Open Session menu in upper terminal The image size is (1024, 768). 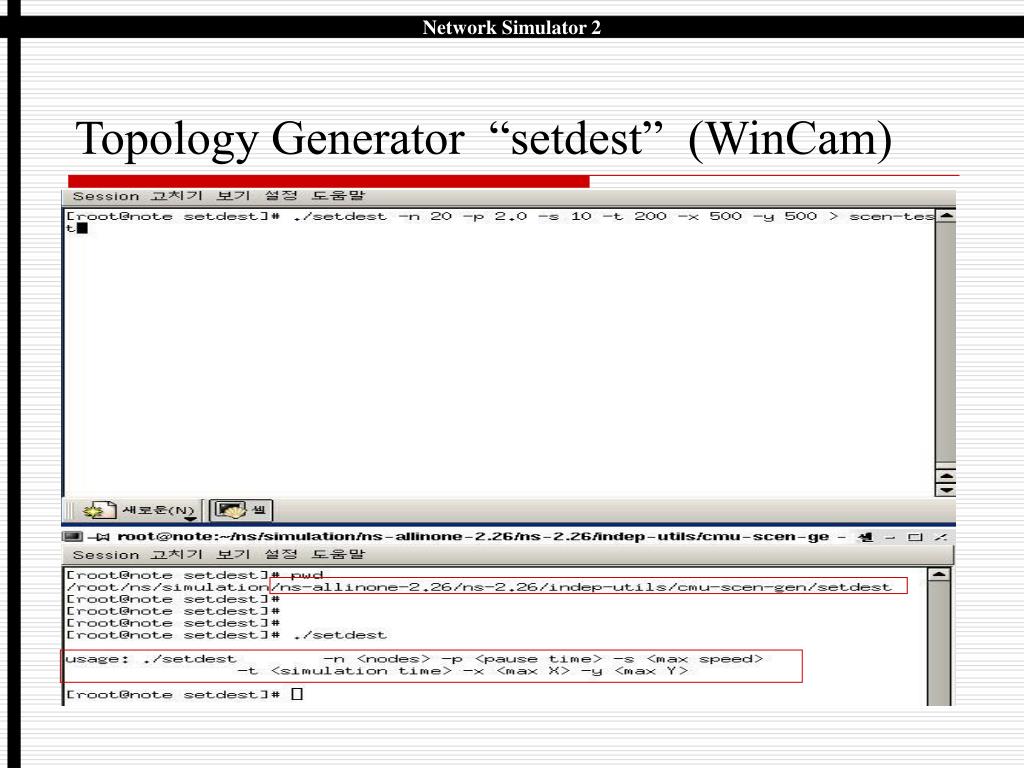click(x=106, y=196)
